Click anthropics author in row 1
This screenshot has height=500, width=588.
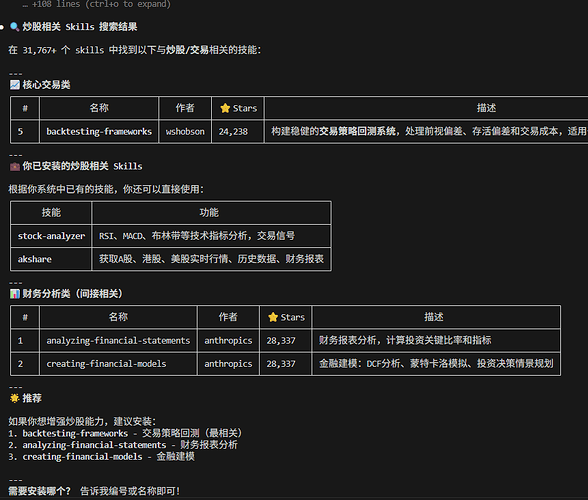click(x=228, y=341)
